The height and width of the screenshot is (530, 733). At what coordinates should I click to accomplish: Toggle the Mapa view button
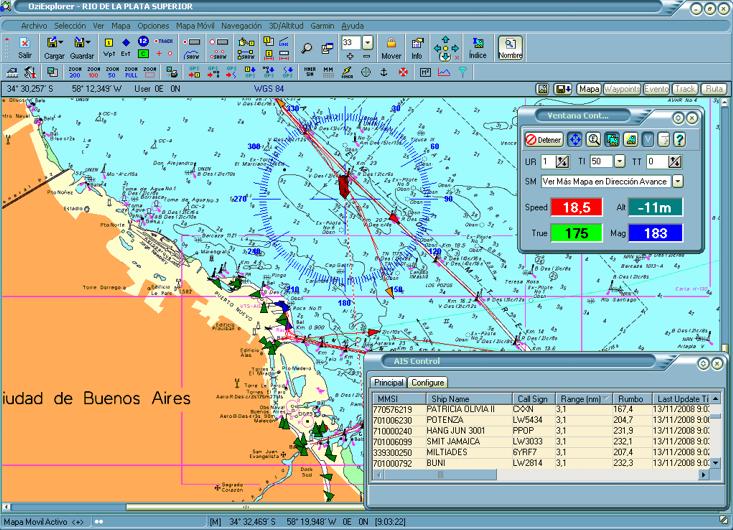pyautogui.click(x=589, y=89)
